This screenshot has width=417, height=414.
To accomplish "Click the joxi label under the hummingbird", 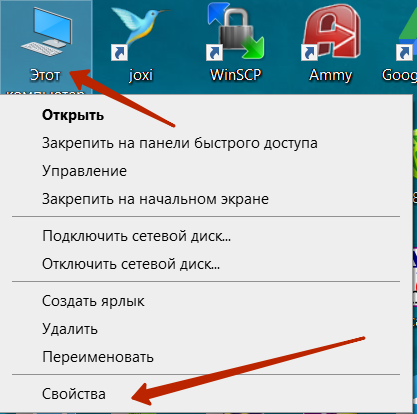I will (x=141, y=75).
